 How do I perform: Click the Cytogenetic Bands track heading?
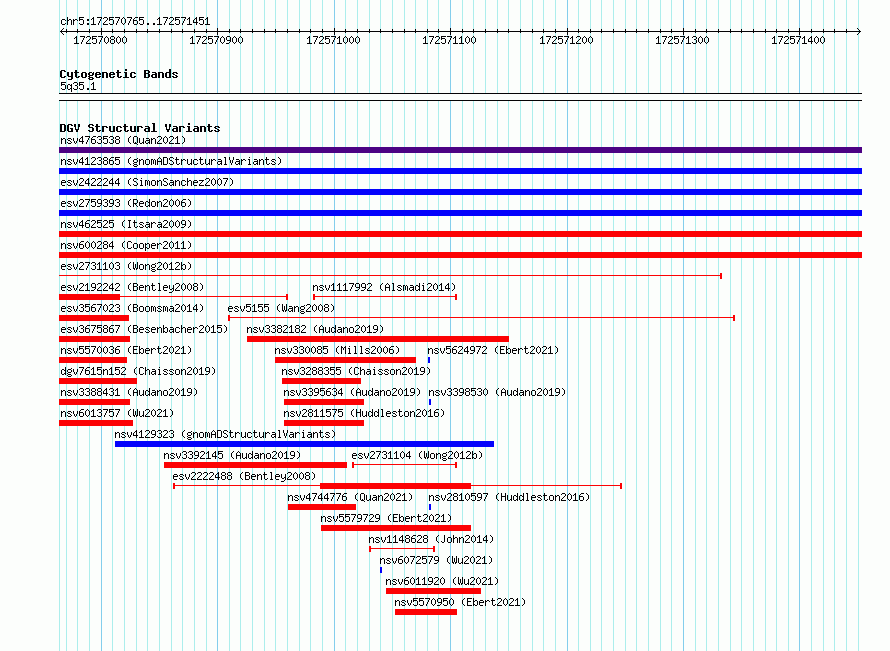coord(119,74)
